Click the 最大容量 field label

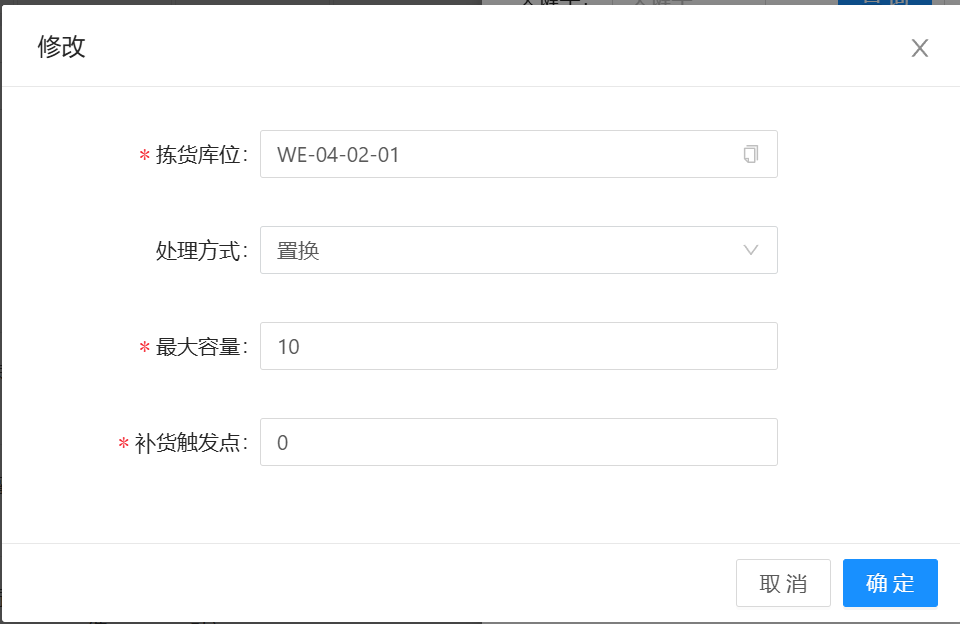pyautogui.click(x=201, y=347)
